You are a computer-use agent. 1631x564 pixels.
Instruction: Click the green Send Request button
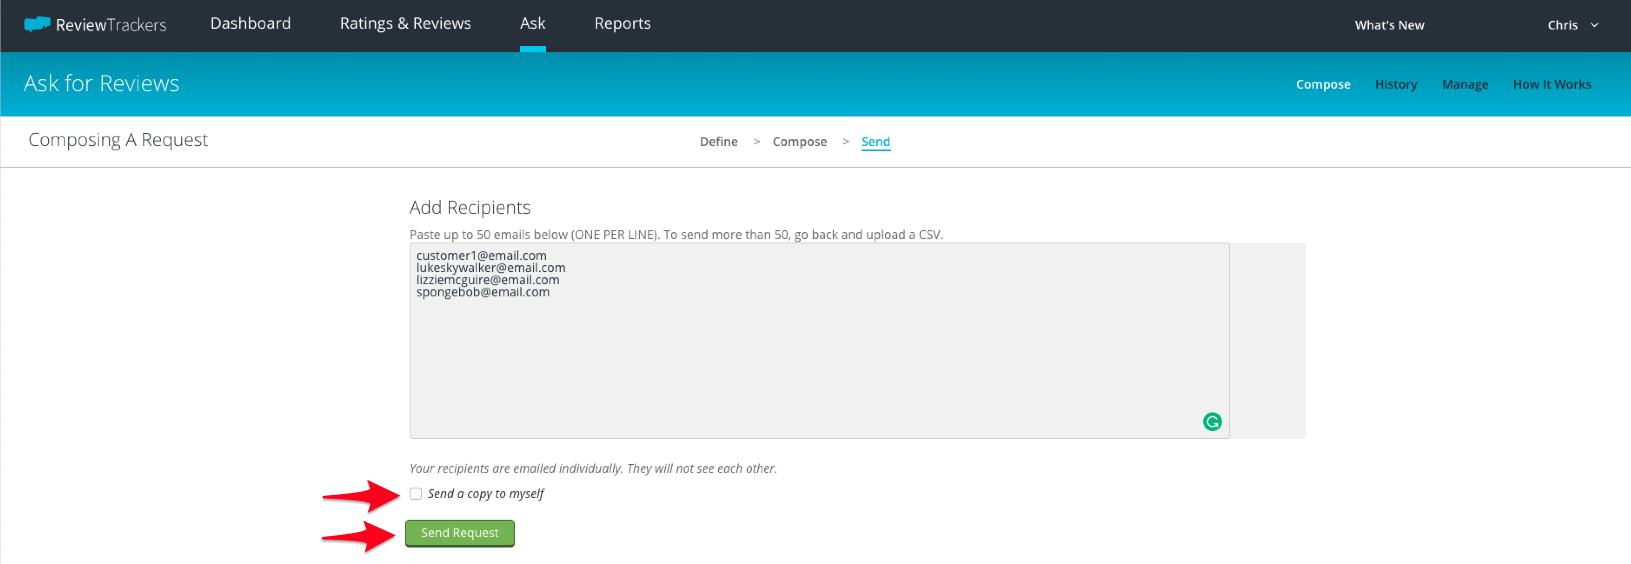click(x=460, y=533)
